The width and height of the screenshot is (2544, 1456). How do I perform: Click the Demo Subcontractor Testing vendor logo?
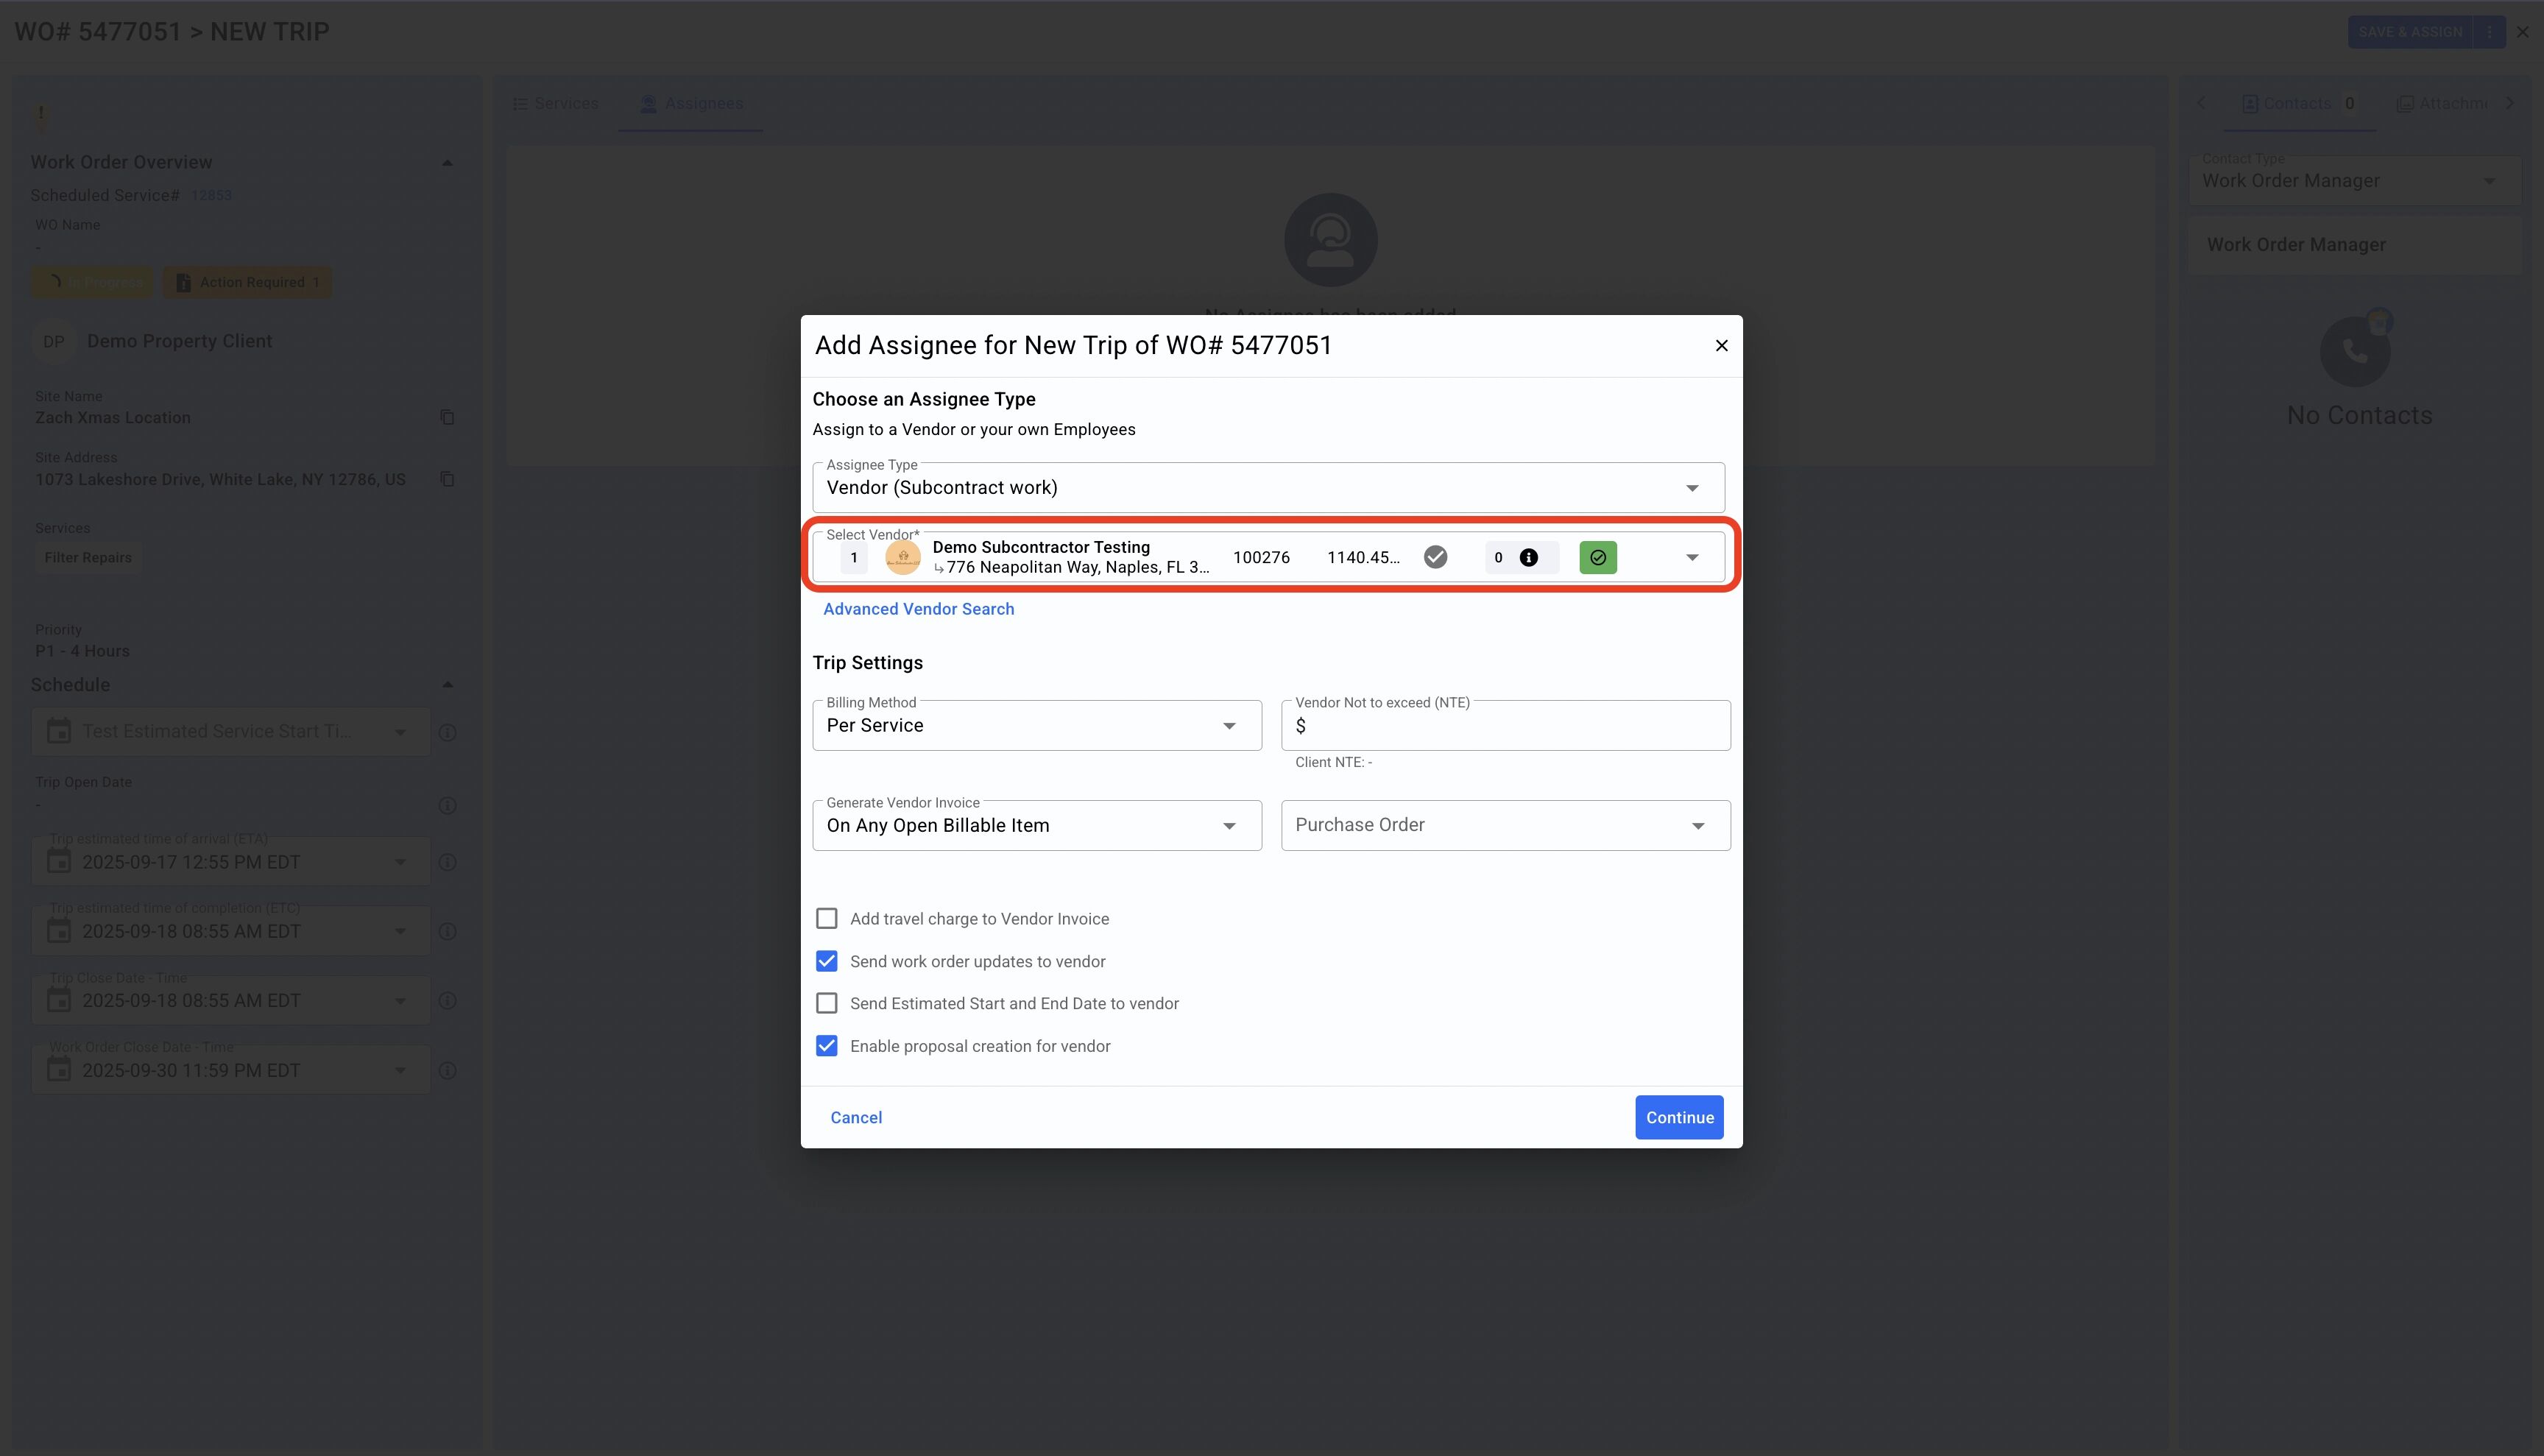[902, 557]
